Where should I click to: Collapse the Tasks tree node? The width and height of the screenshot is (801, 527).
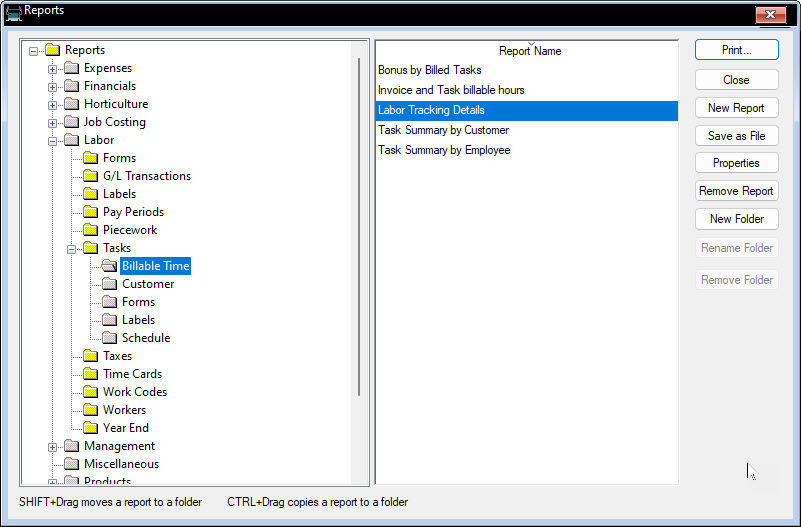tap(72, 248)
